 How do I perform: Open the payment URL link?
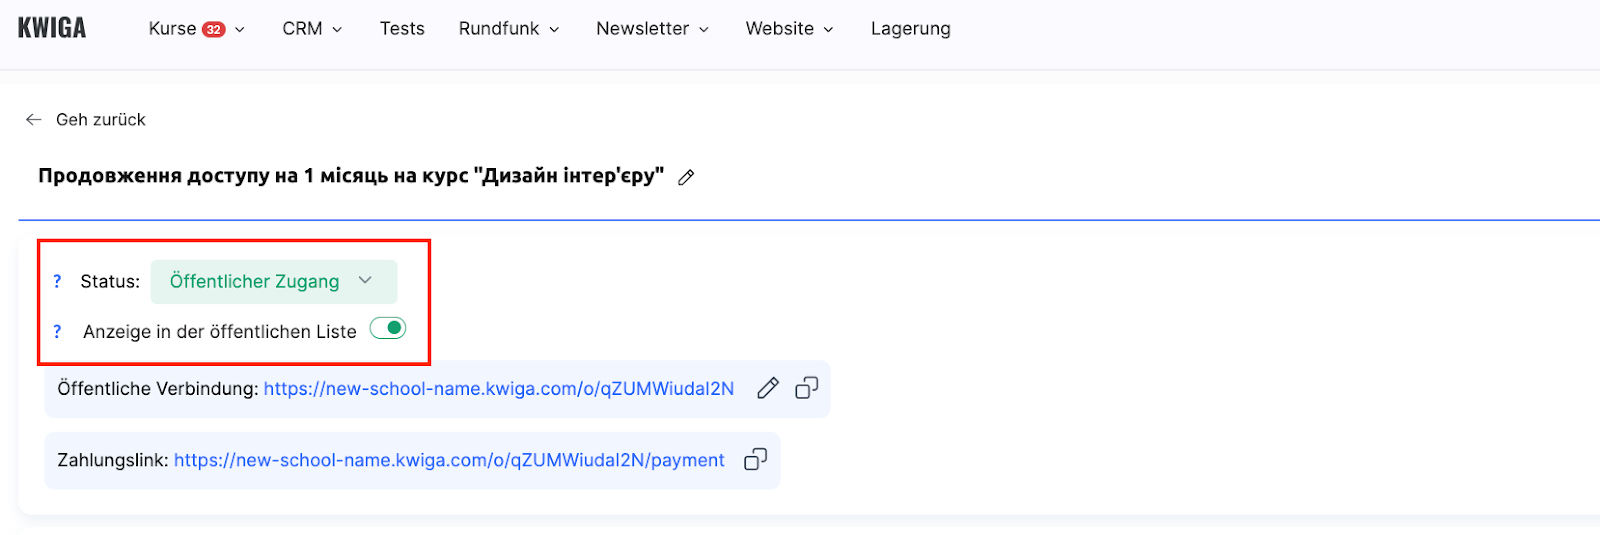click(449, 461)
